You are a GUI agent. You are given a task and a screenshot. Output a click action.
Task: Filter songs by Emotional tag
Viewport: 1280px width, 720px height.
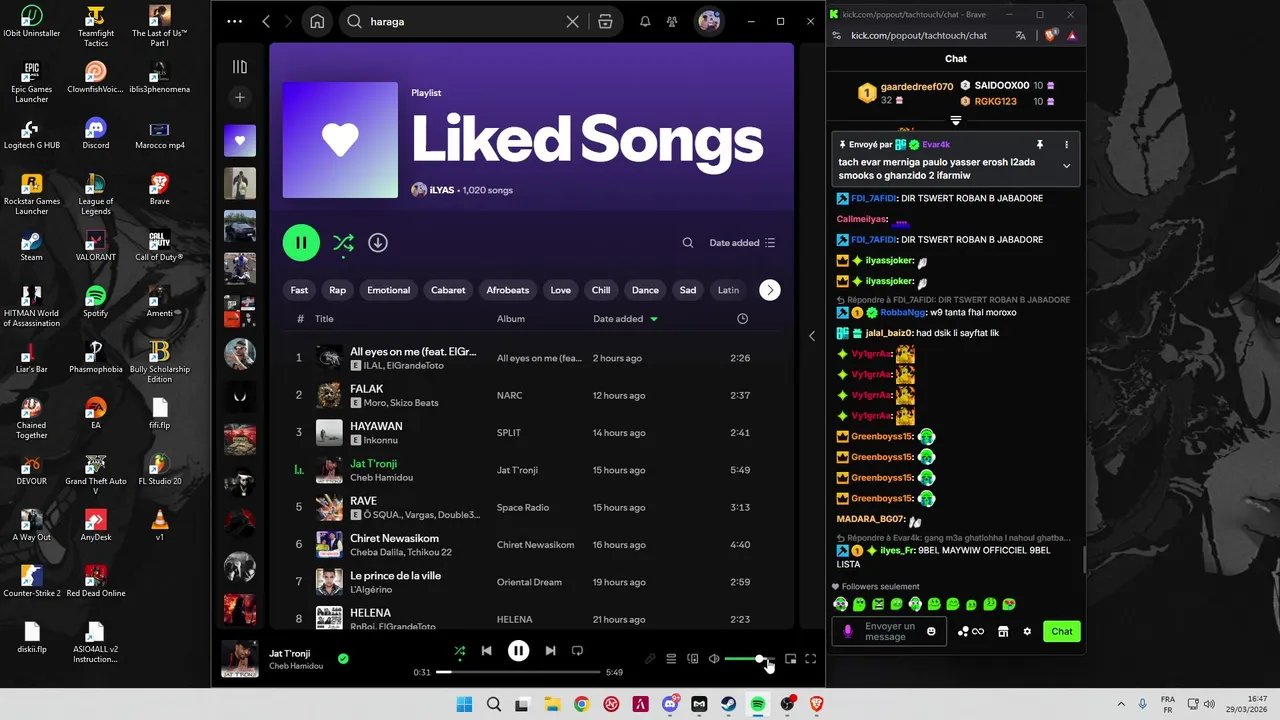(388, 290)
